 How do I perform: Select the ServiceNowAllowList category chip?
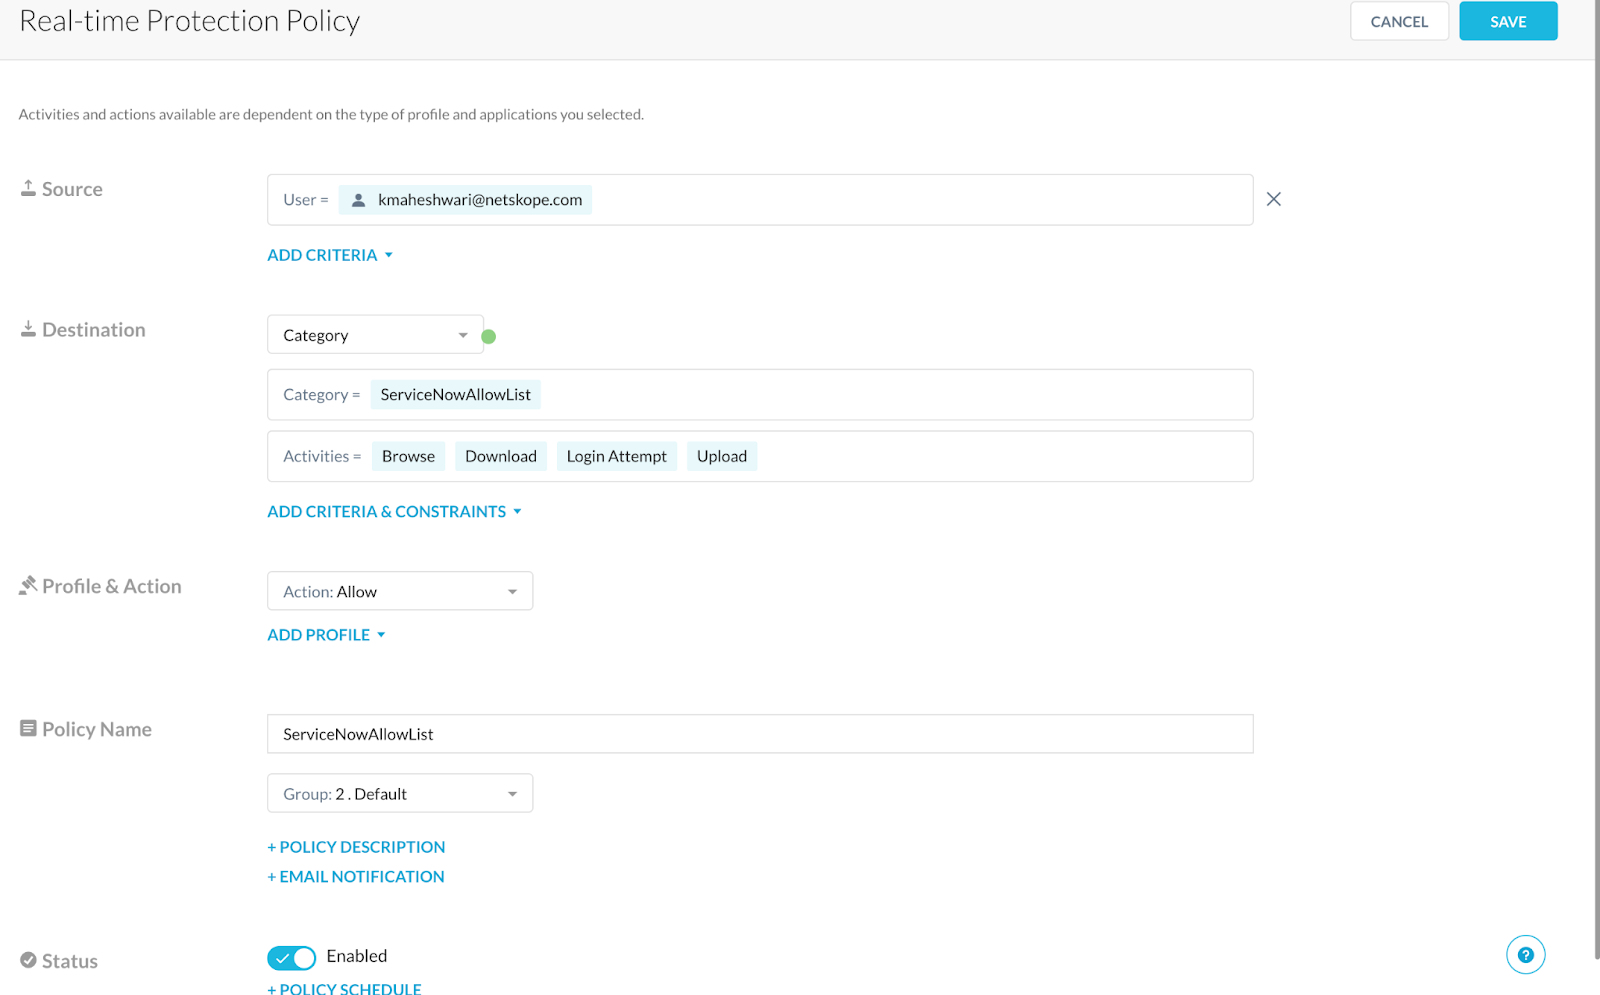click(x=455, y=395)
